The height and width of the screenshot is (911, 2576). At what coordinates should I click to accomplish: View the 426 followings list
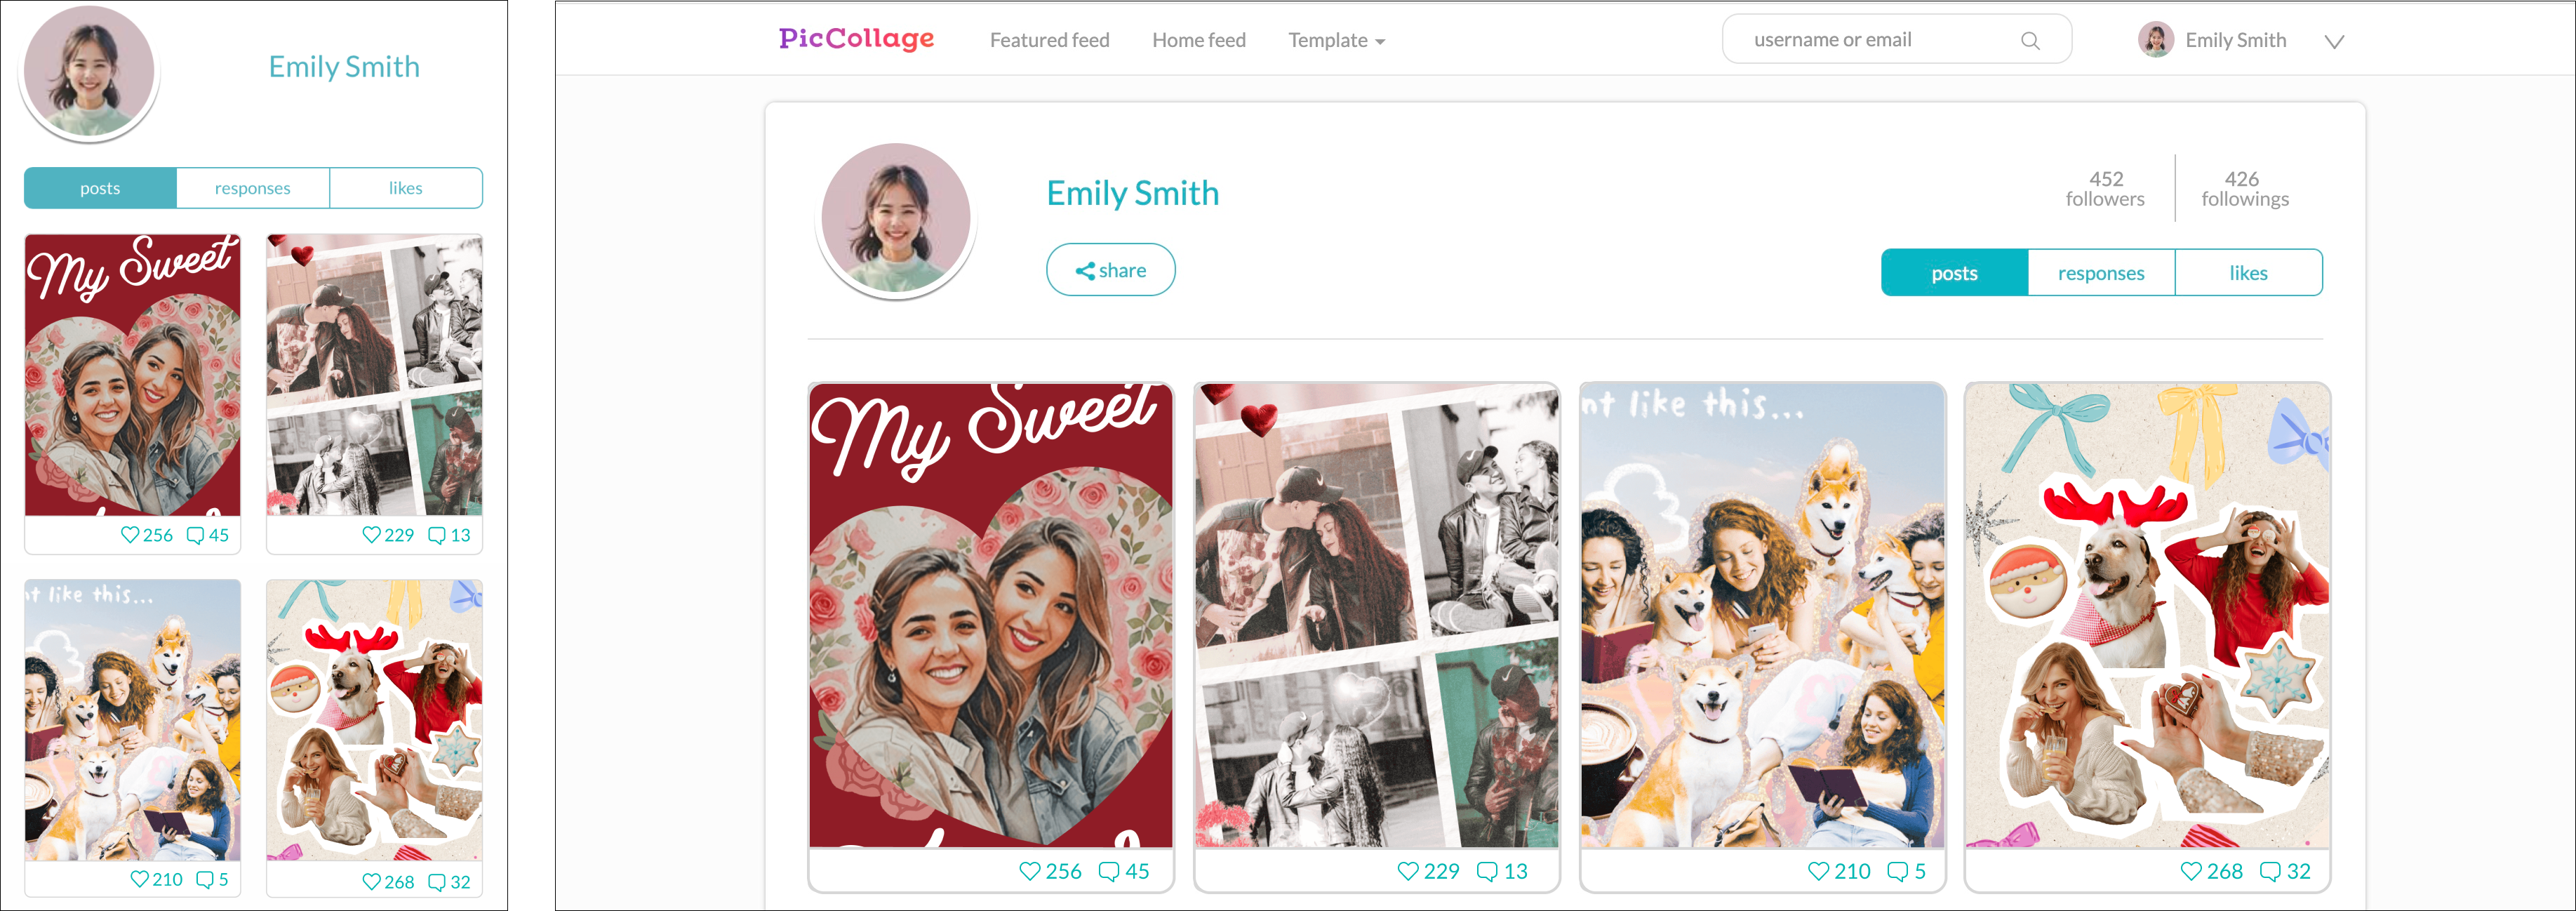(x=2244, y=188)
